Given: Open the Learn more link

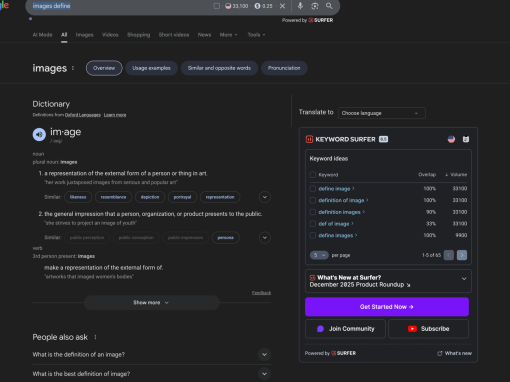Looking at the screenshot, I should point(115,115).
